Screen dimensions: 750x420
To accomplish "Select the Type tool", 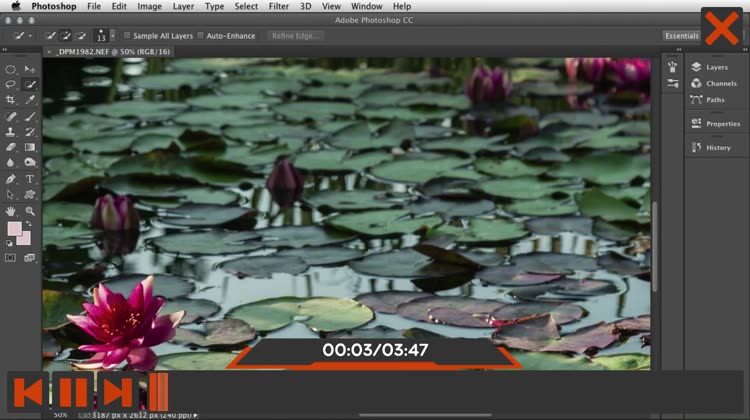I will pos(30,179).
